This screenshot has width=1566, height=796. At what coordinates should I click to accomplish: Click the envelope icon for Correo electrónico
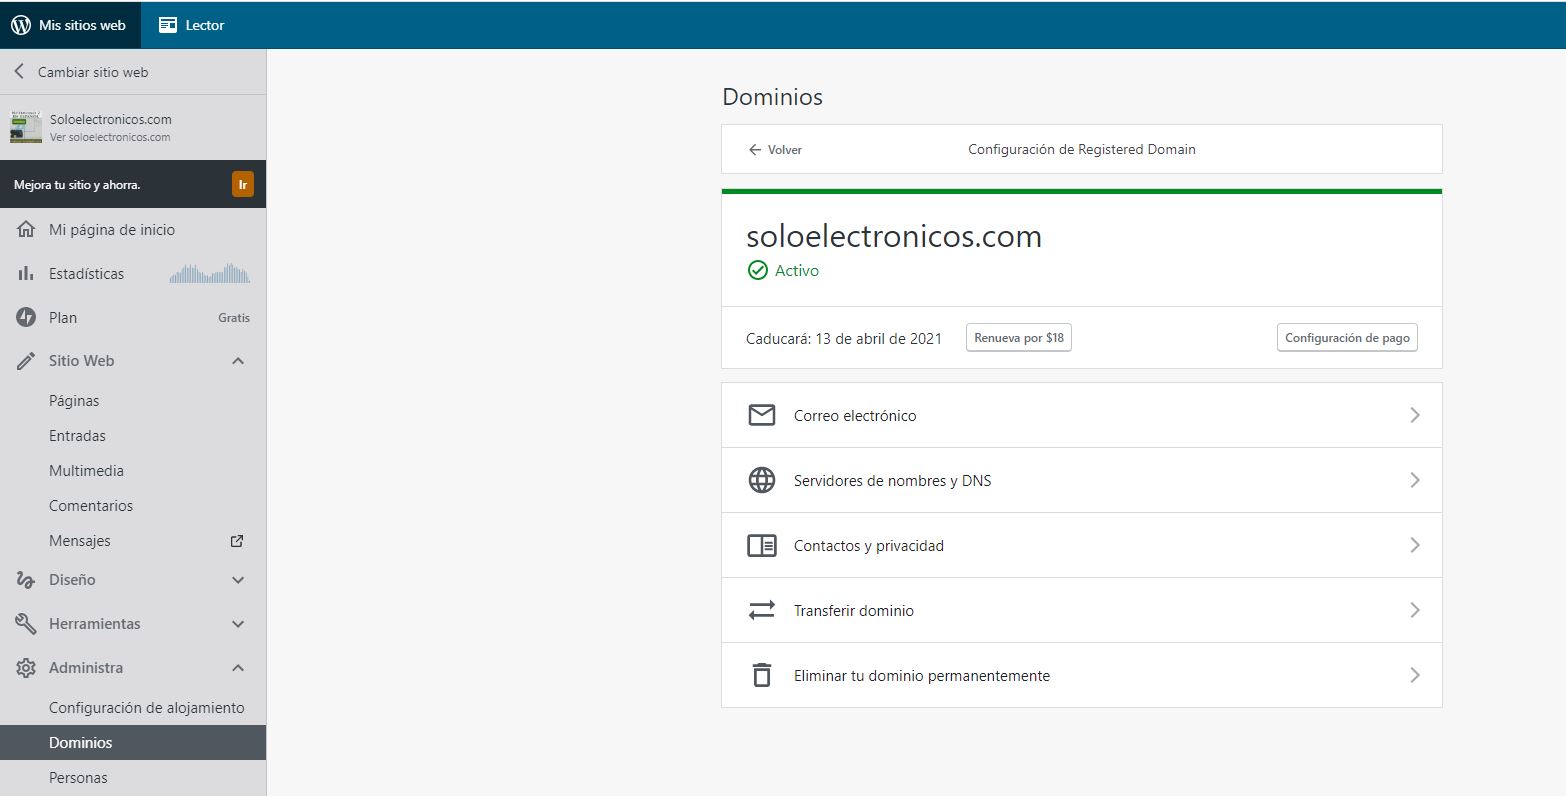pos(761,415)
